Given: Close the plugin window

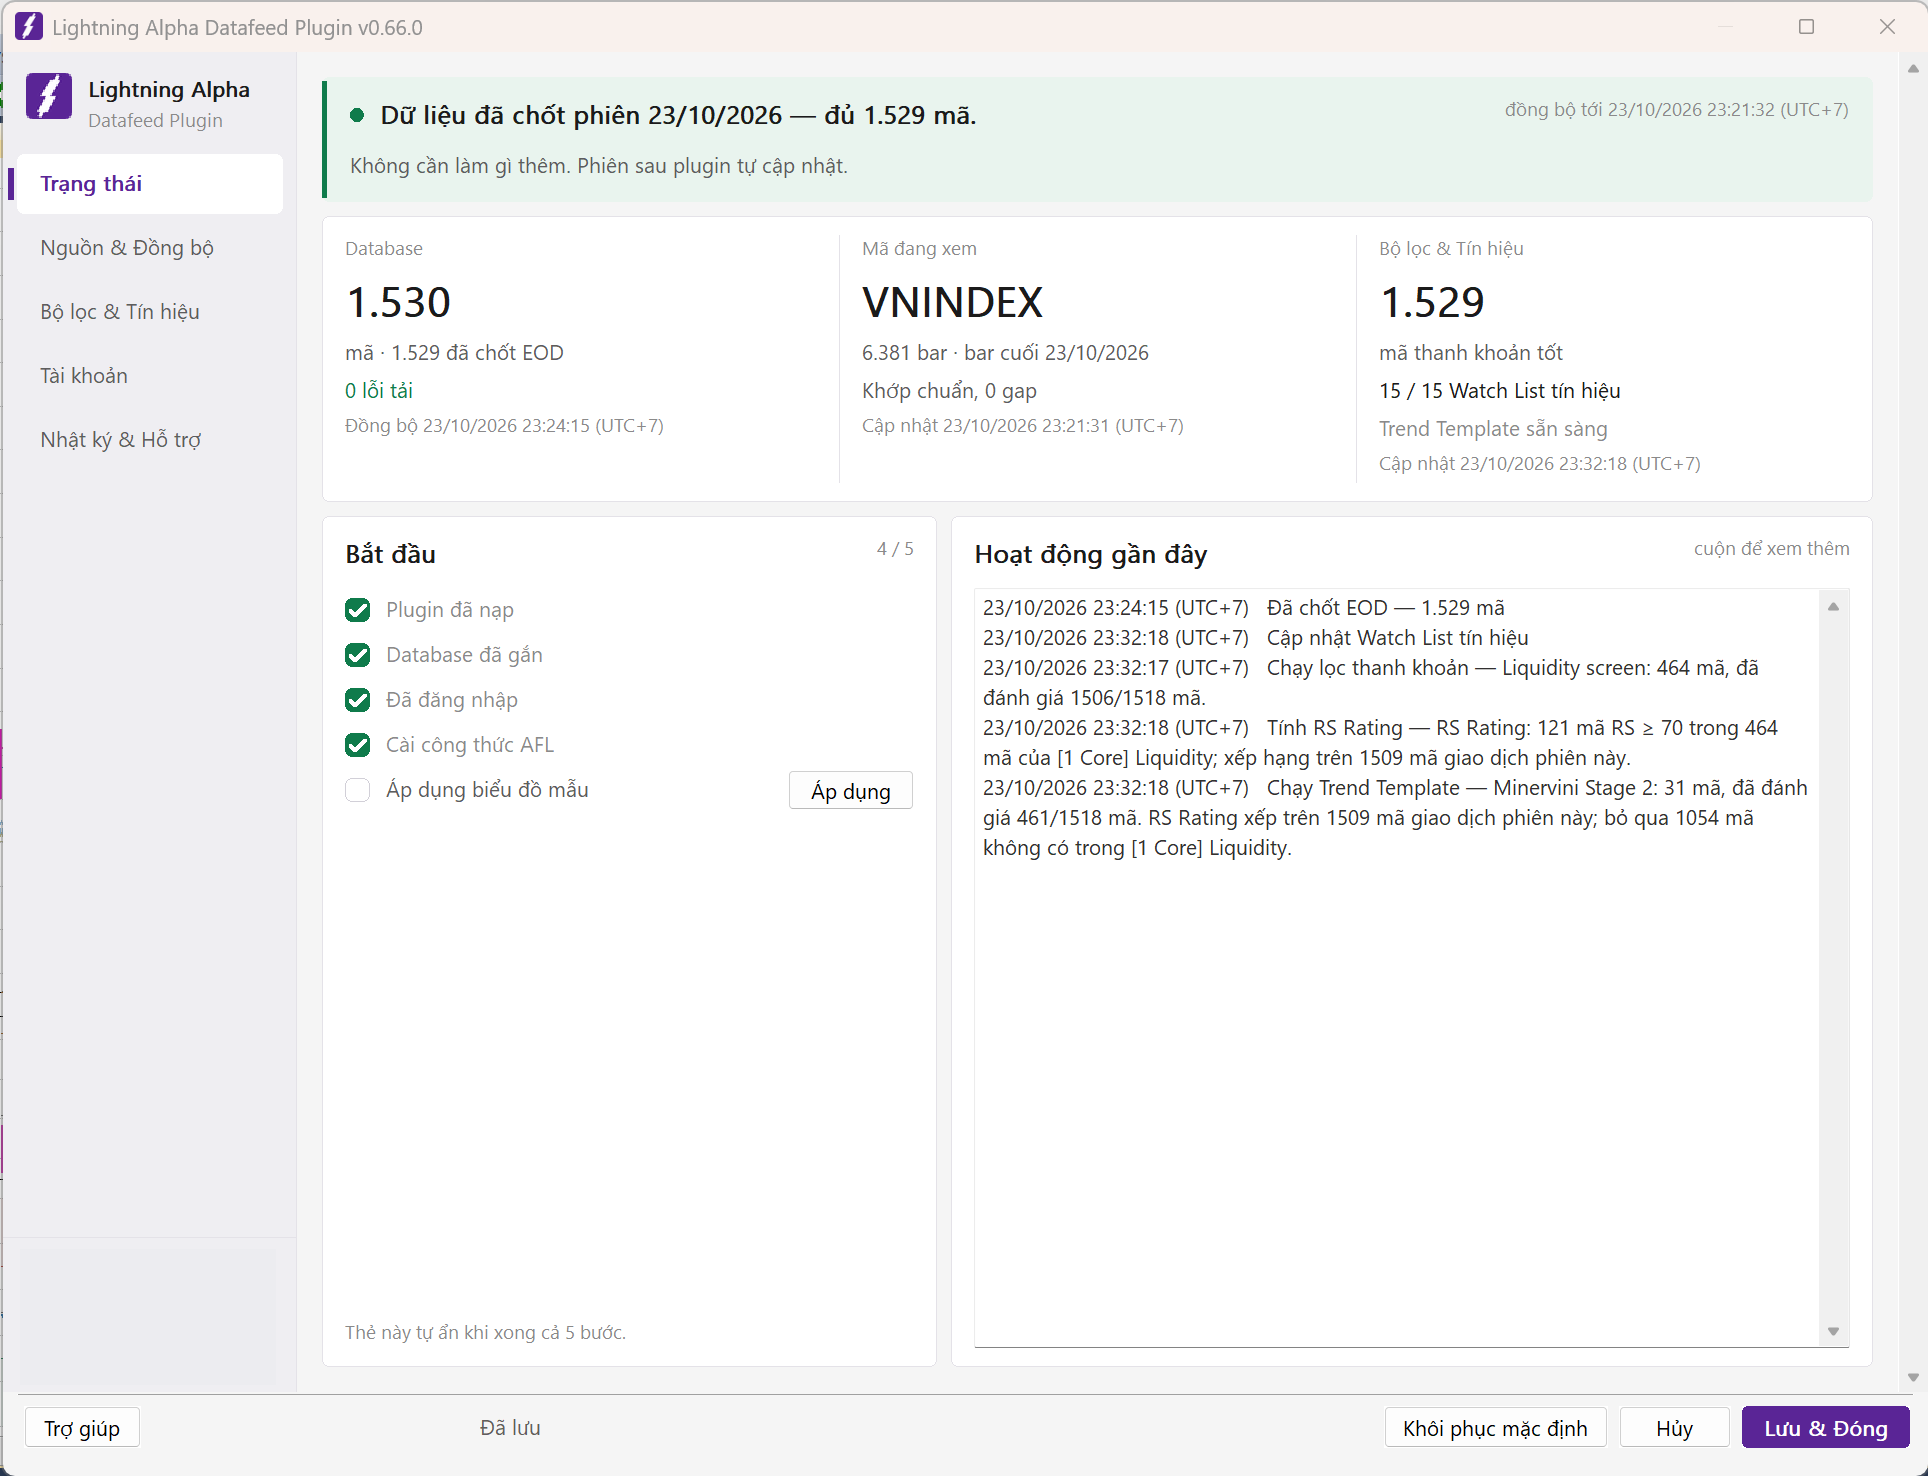Looking at the screenshot, I should click(x=1887, y=27).
